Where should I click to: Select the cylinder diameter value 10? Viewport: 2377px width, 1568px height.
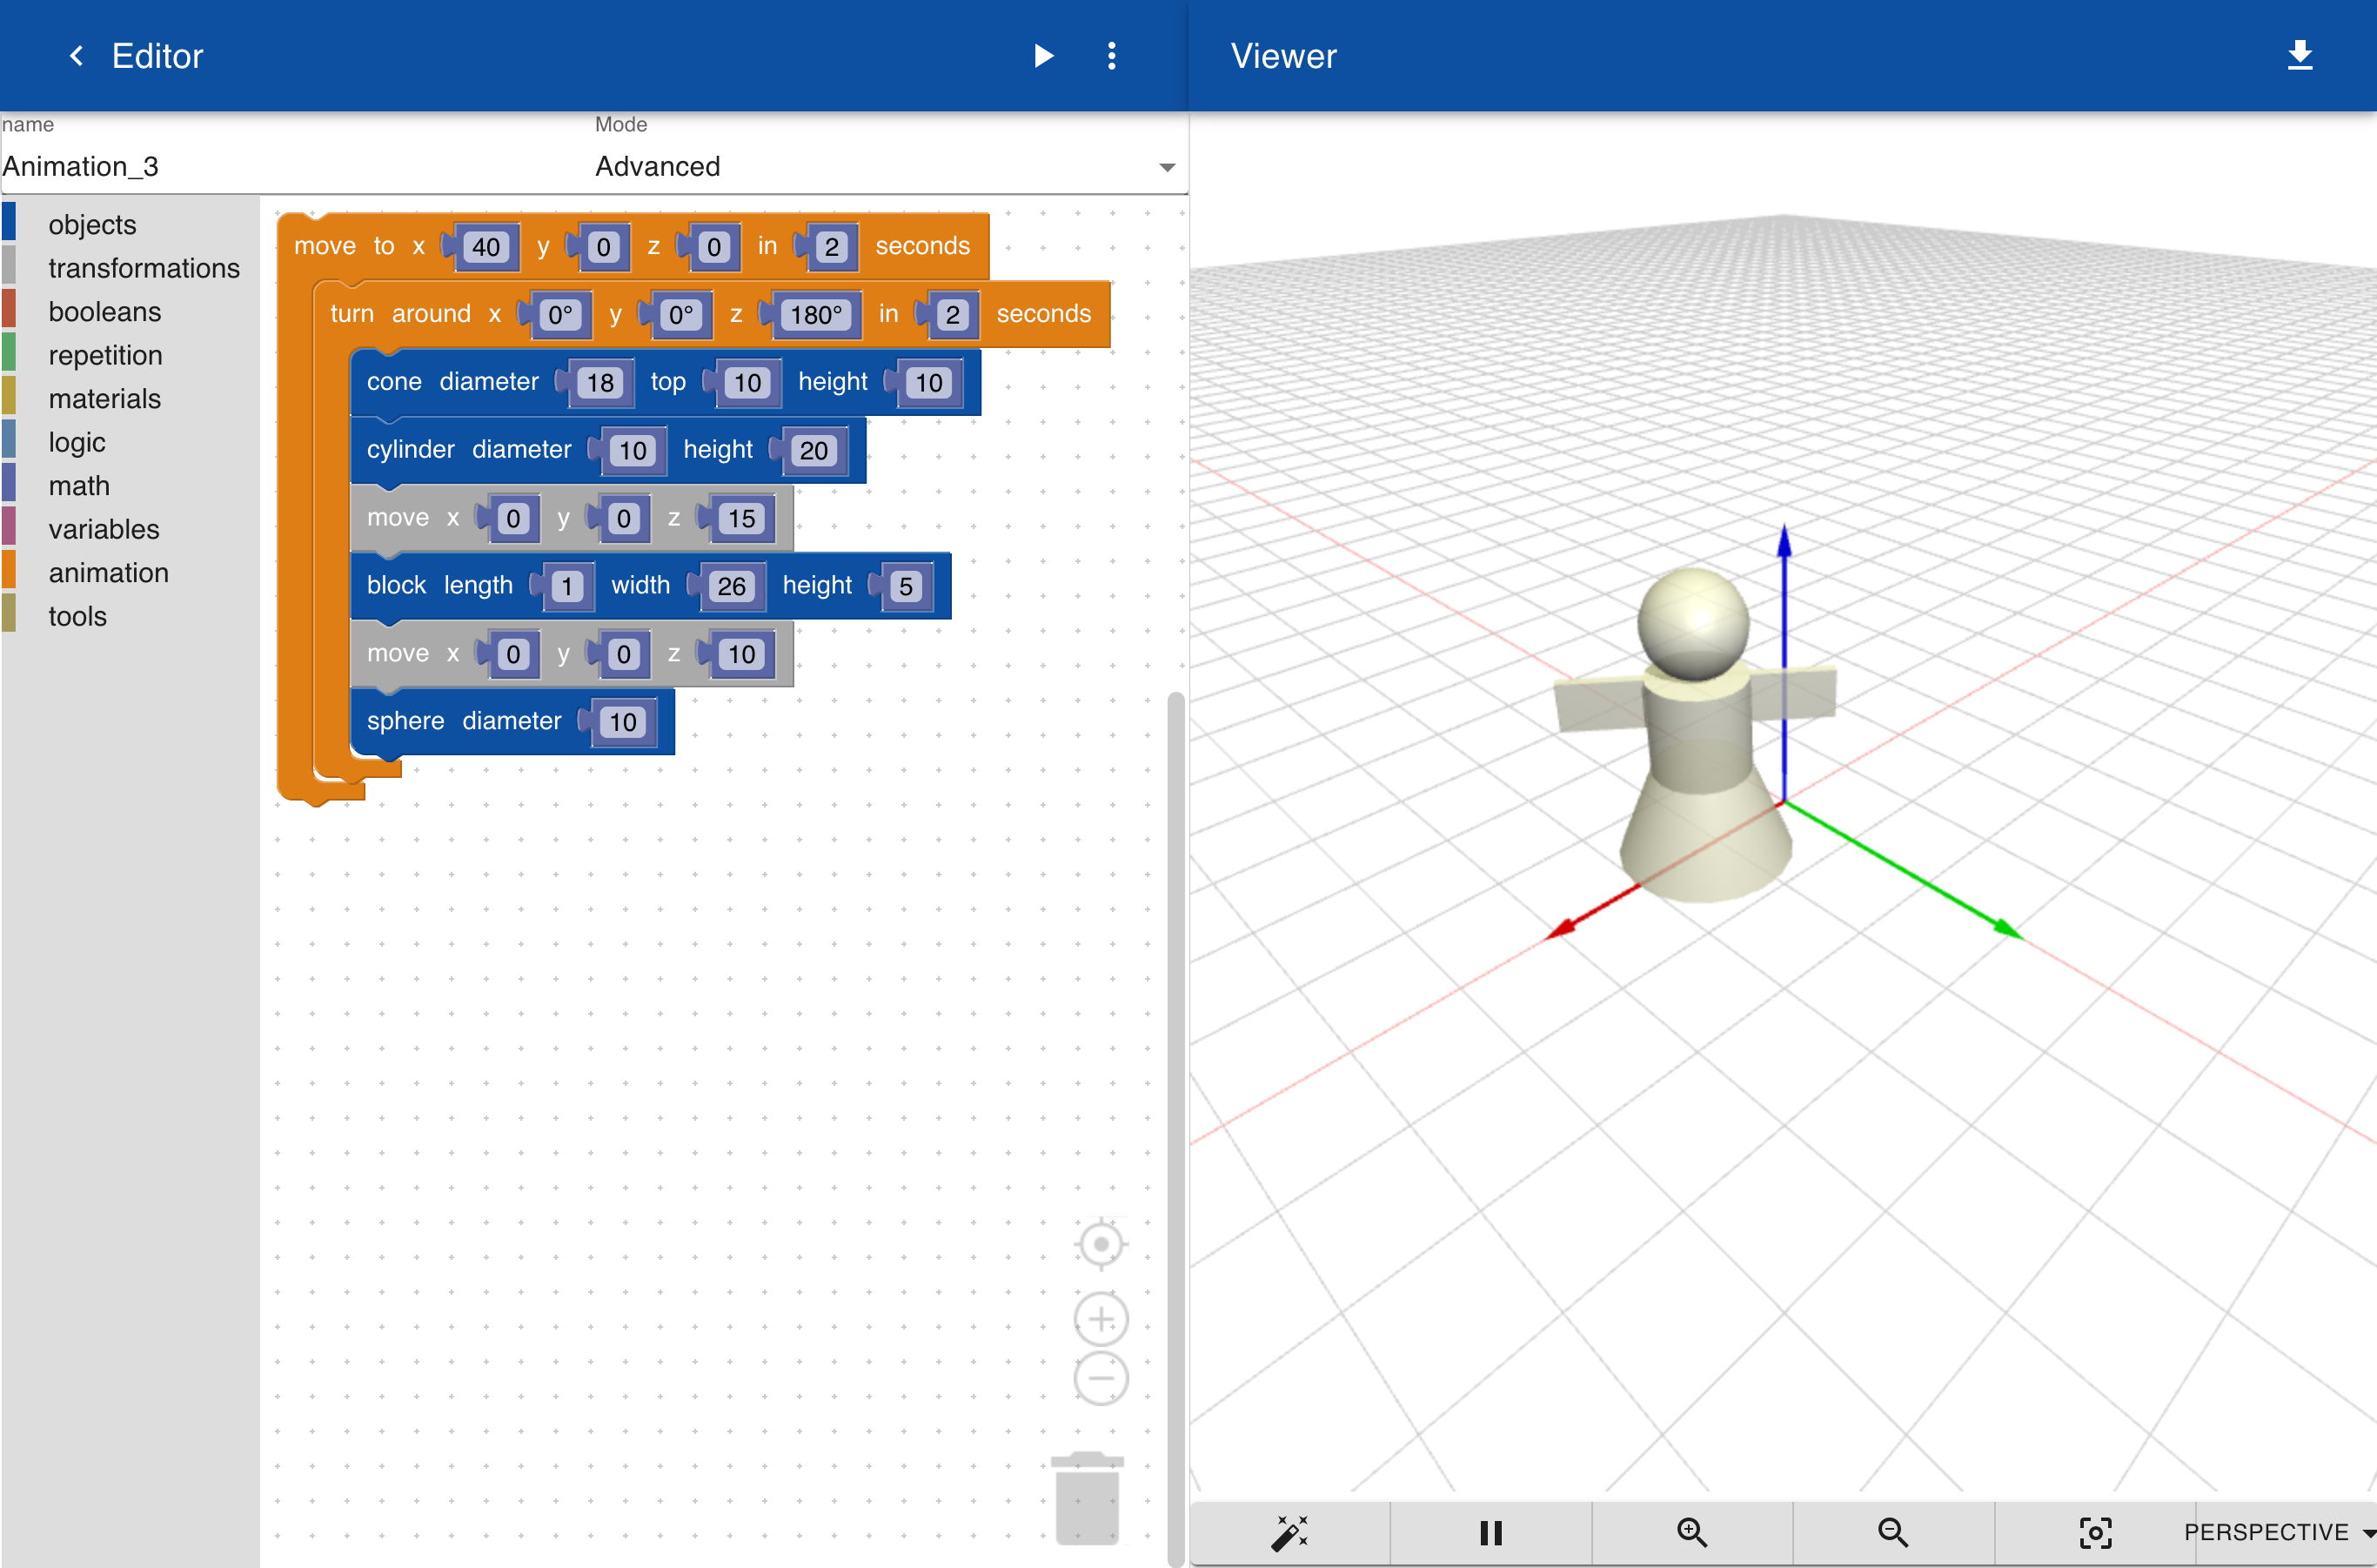pyautogui.click(x=632, y=451)
